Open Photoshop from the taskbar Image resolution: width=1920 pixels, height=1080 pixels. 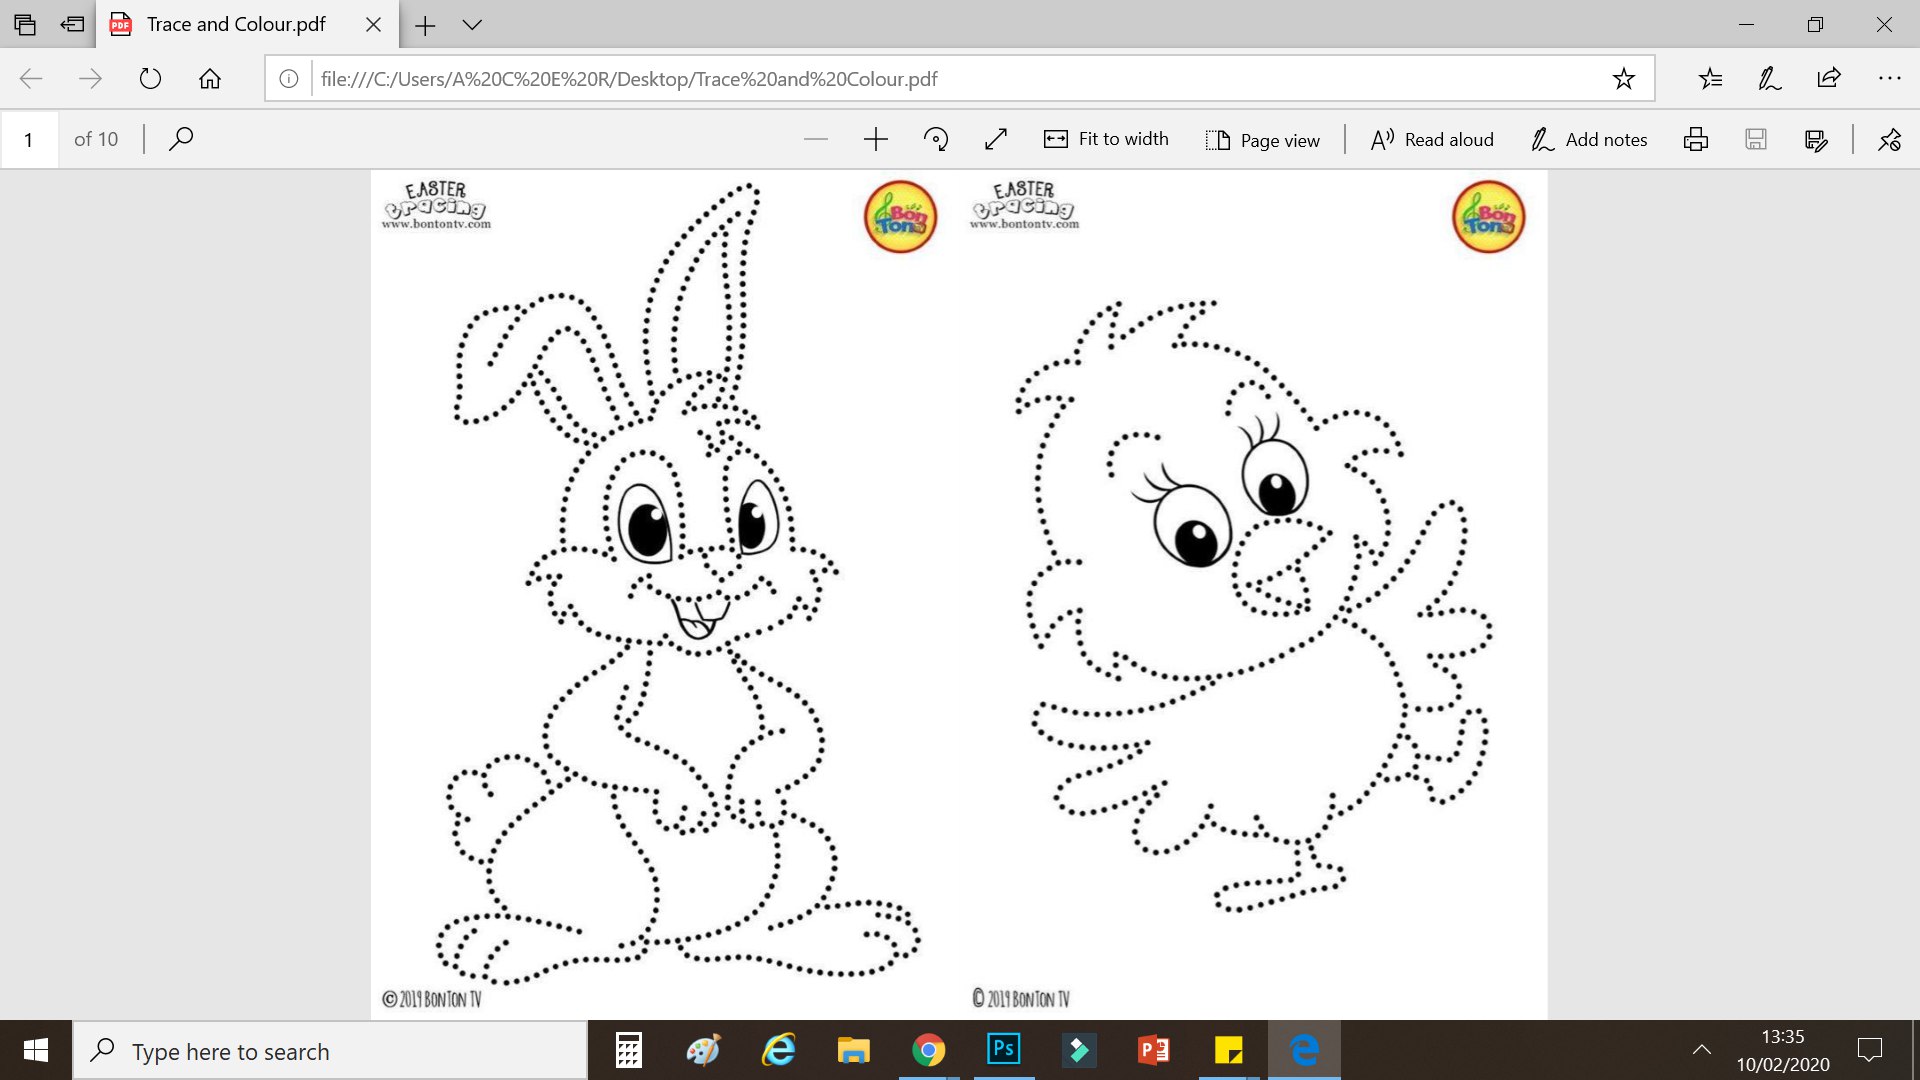click(x=1003, y=1050)
